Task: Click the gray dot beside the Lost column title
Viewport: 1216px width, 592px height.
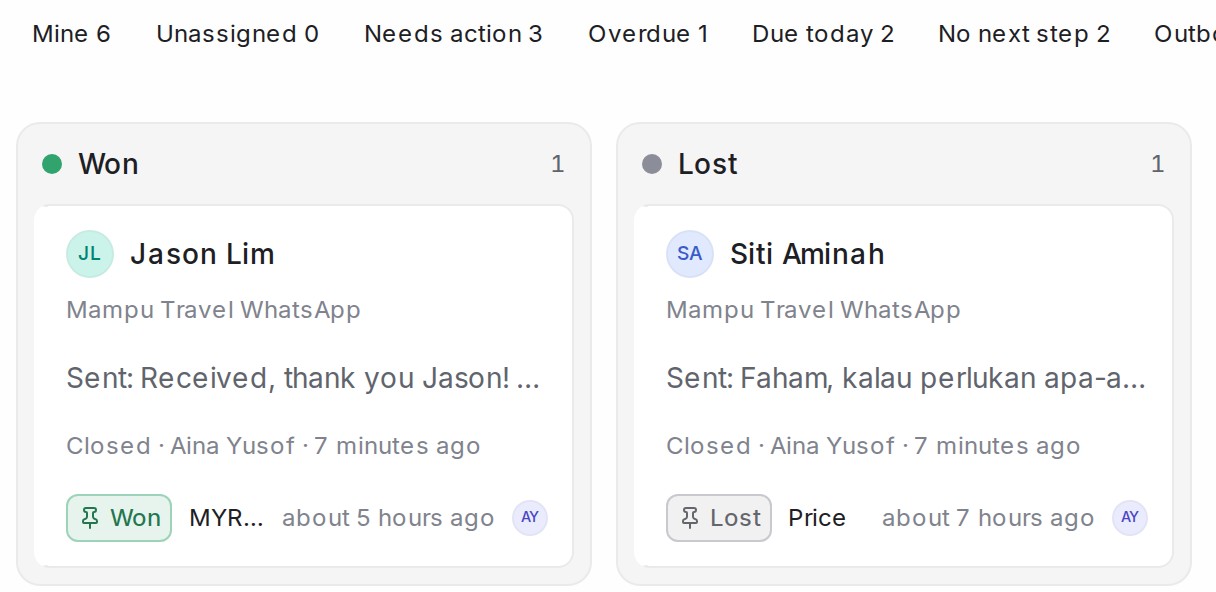Action: point(652,164)
